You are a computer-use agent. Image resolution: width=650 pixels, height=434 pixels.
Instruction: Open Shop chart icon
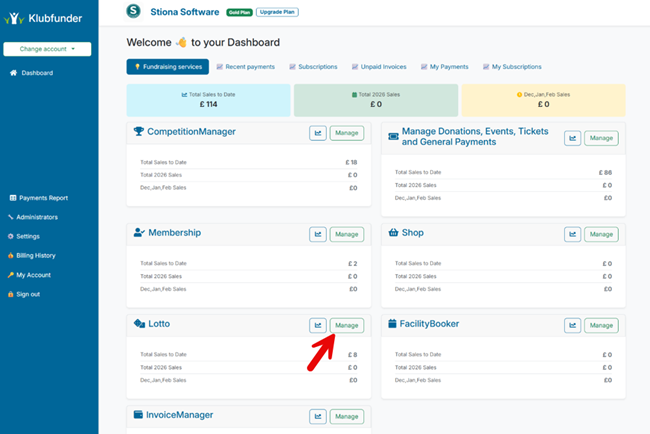[x=572, y=234]
